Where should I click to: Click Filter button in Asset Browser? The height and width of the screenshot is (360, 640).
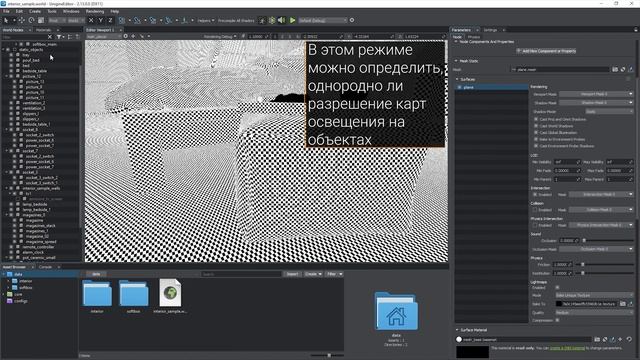click(334, 274)
